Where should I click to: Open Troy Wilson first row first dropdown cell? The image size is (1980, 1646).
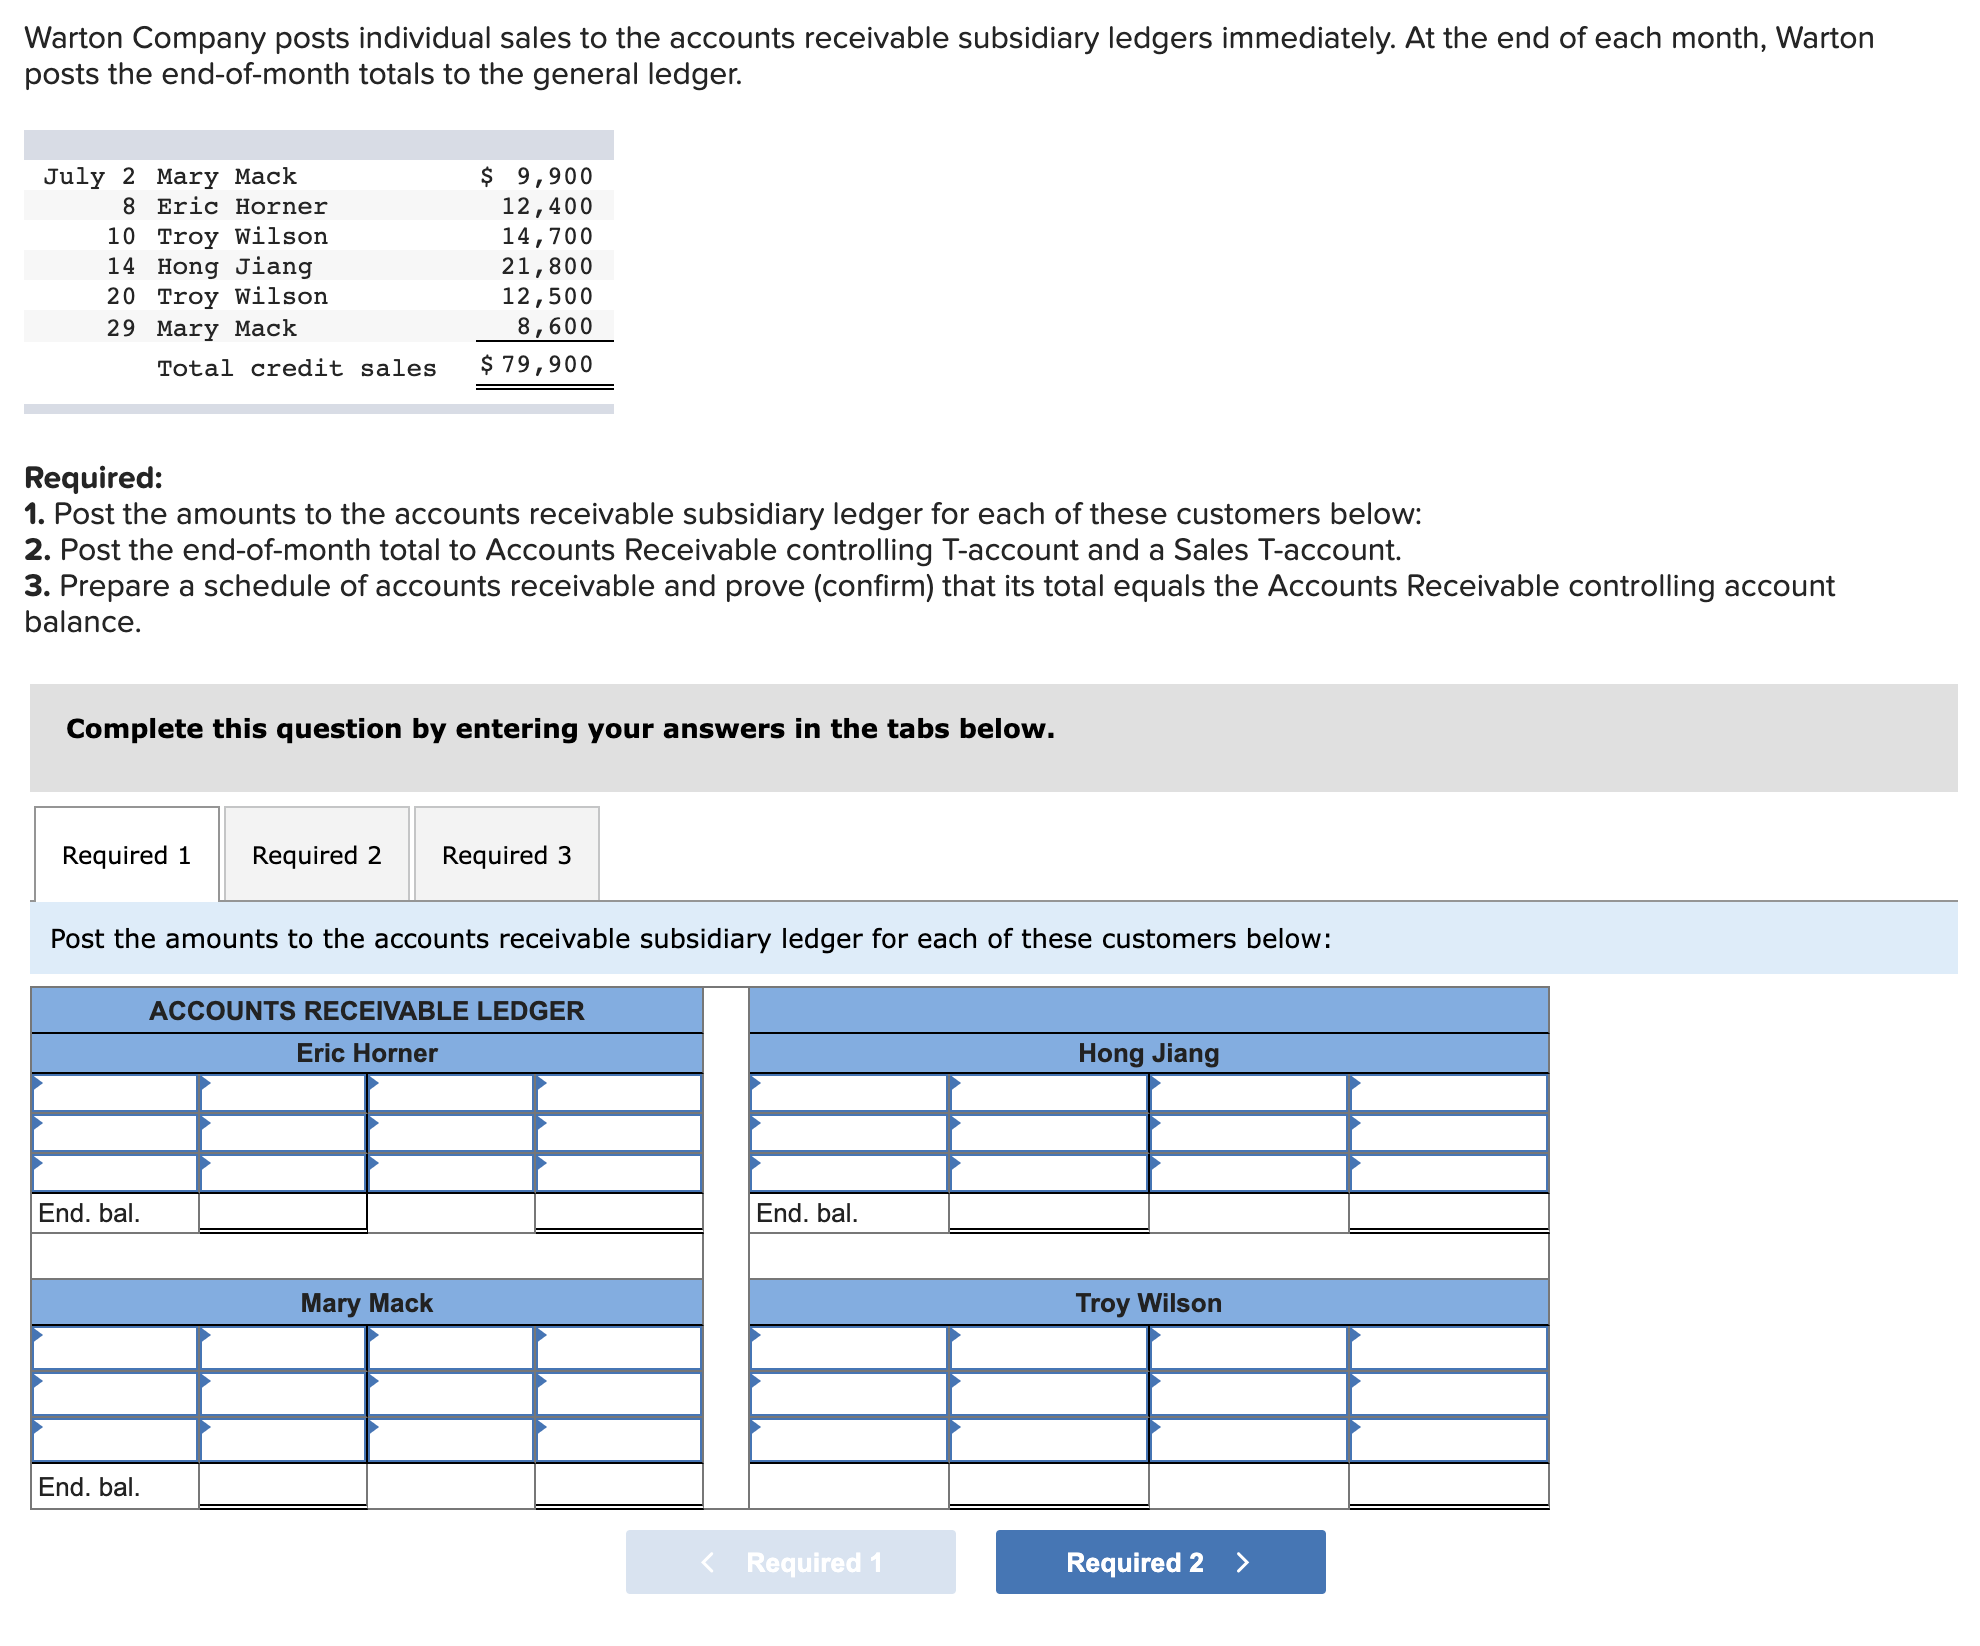pos(848,1348)
